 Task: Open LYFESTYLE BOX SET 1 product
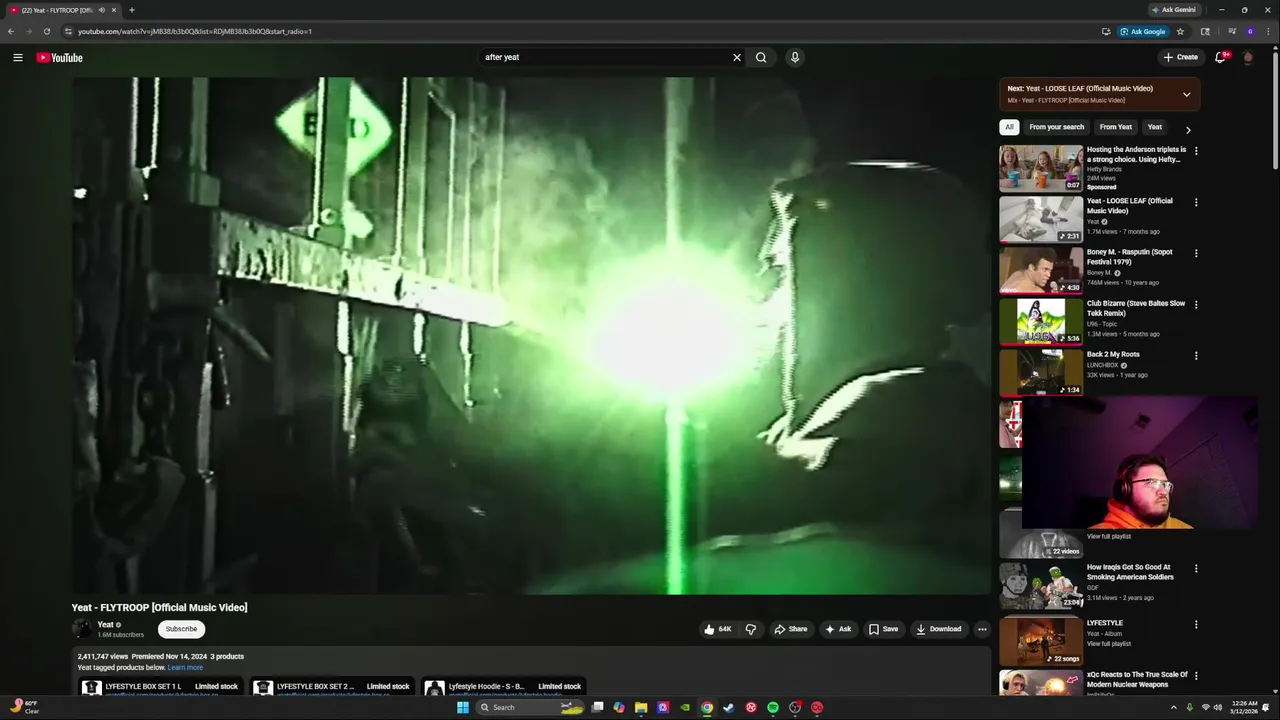click(x=160, y=687)
